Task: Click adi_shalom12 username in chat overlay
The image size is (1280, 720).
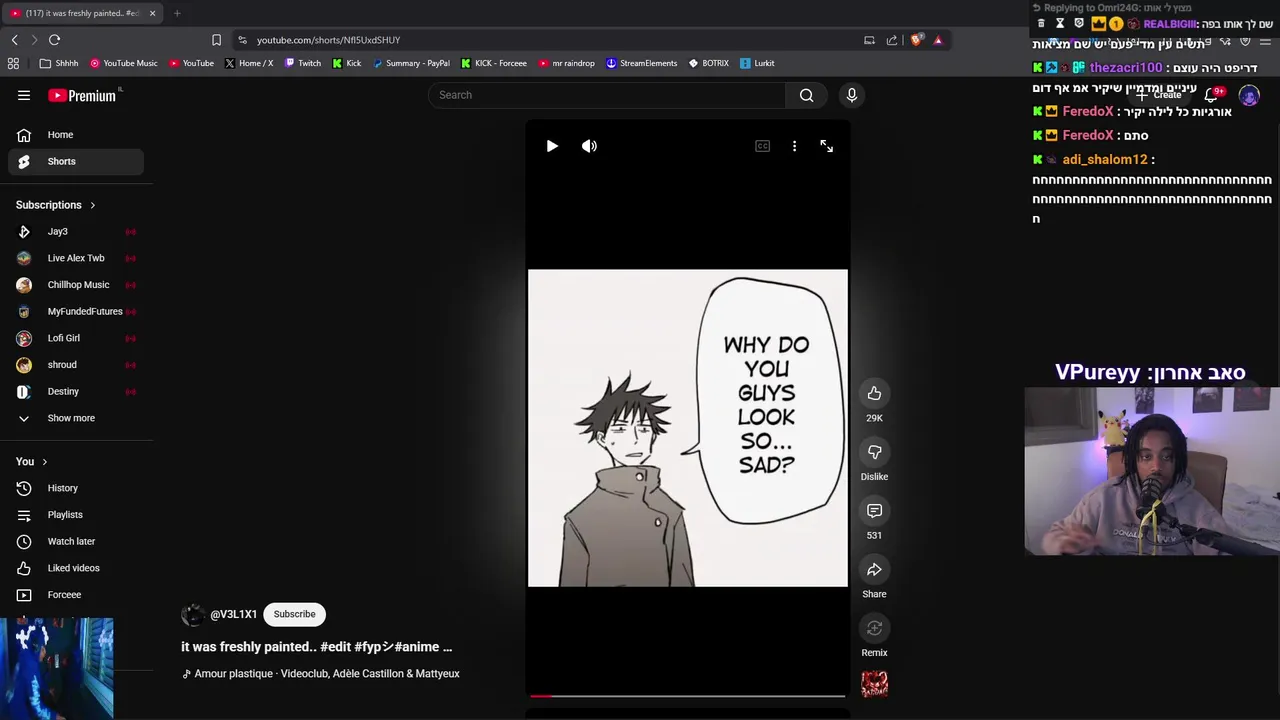Action: click(1105, 159)
